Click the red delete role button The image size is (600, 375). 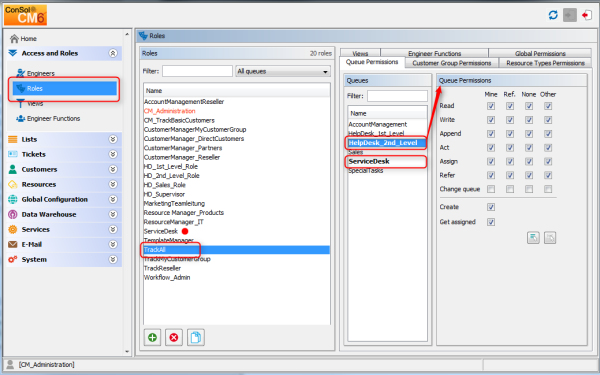[x=174, y=338]
